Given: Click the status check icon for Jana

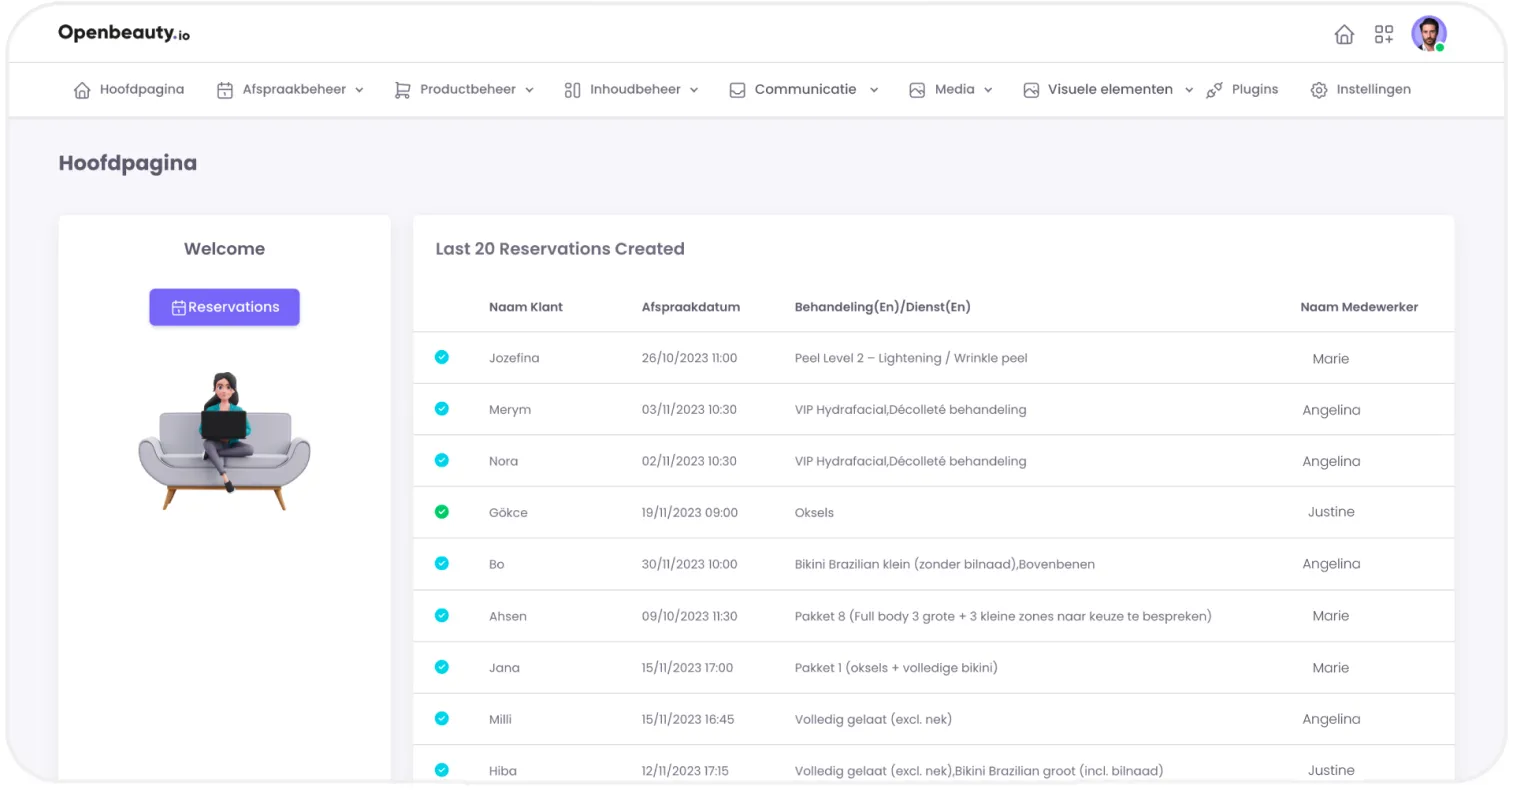Looking at the screenshot, I should click(442, 667).
